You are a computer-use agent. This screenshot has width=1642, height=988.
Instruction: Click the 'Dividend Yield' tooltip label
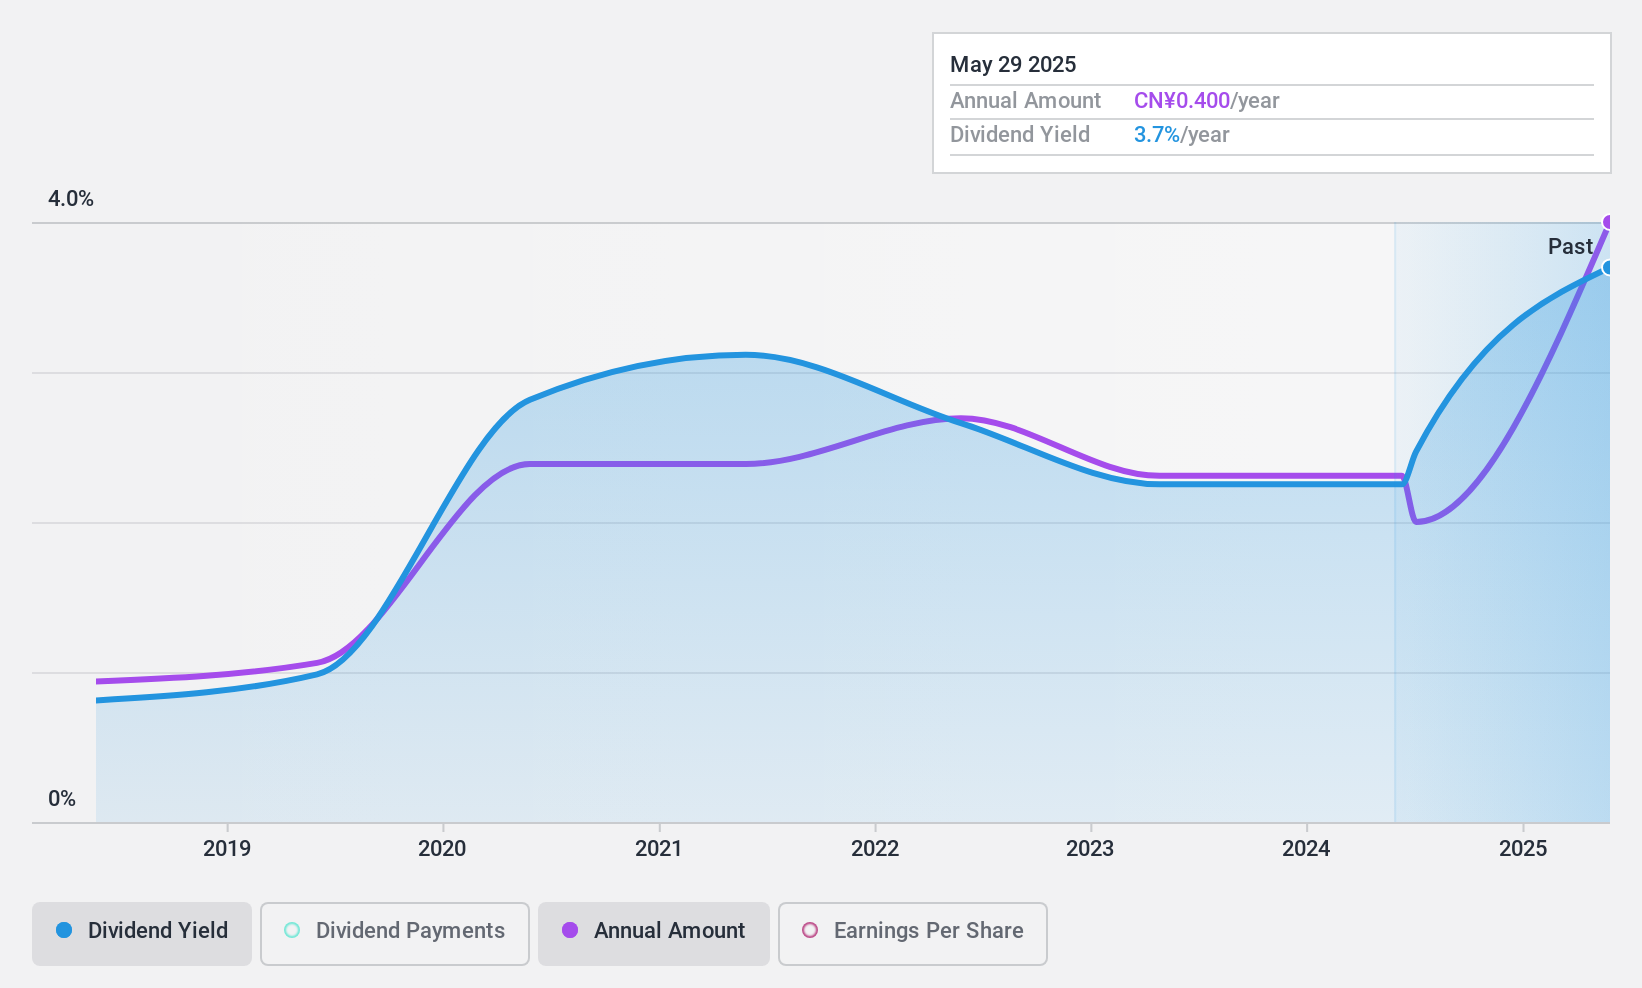click(x=1020, y=135)
